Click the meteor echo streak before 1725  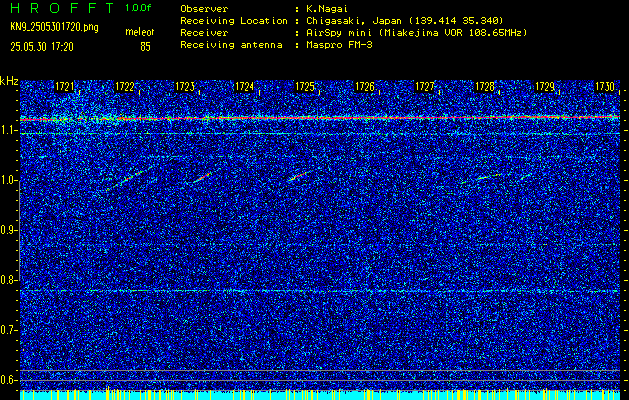(298, 177)
